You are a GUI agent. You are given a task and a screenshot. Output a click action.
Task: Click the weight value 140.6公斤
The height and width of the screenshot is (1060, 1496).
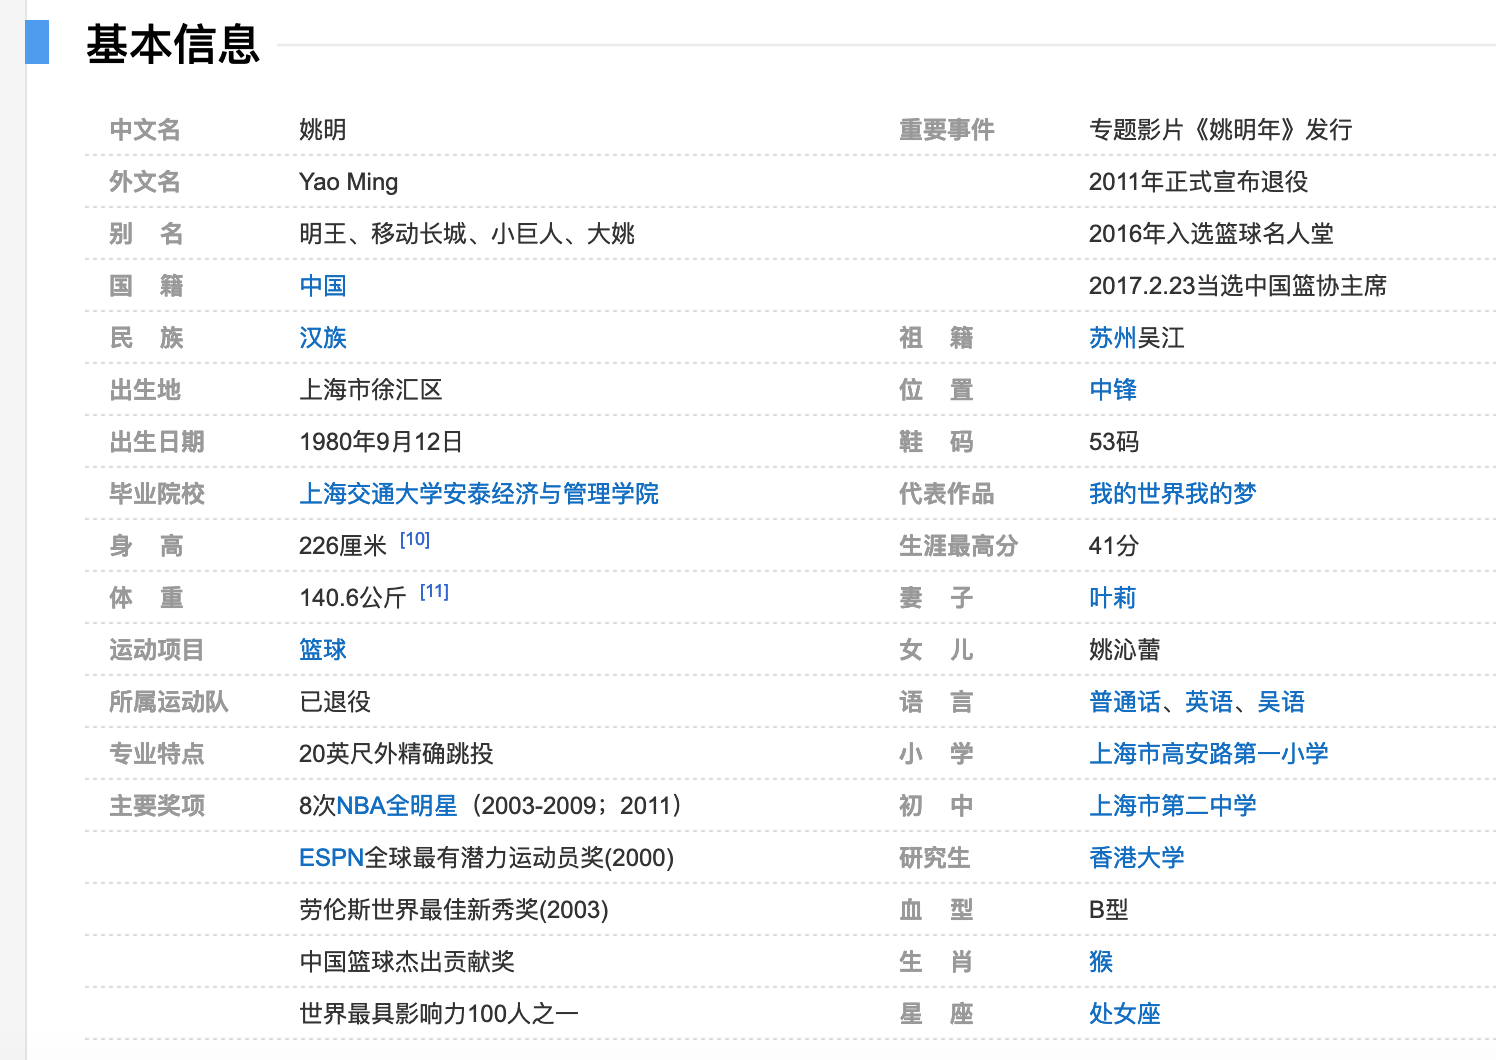(353, 598)
